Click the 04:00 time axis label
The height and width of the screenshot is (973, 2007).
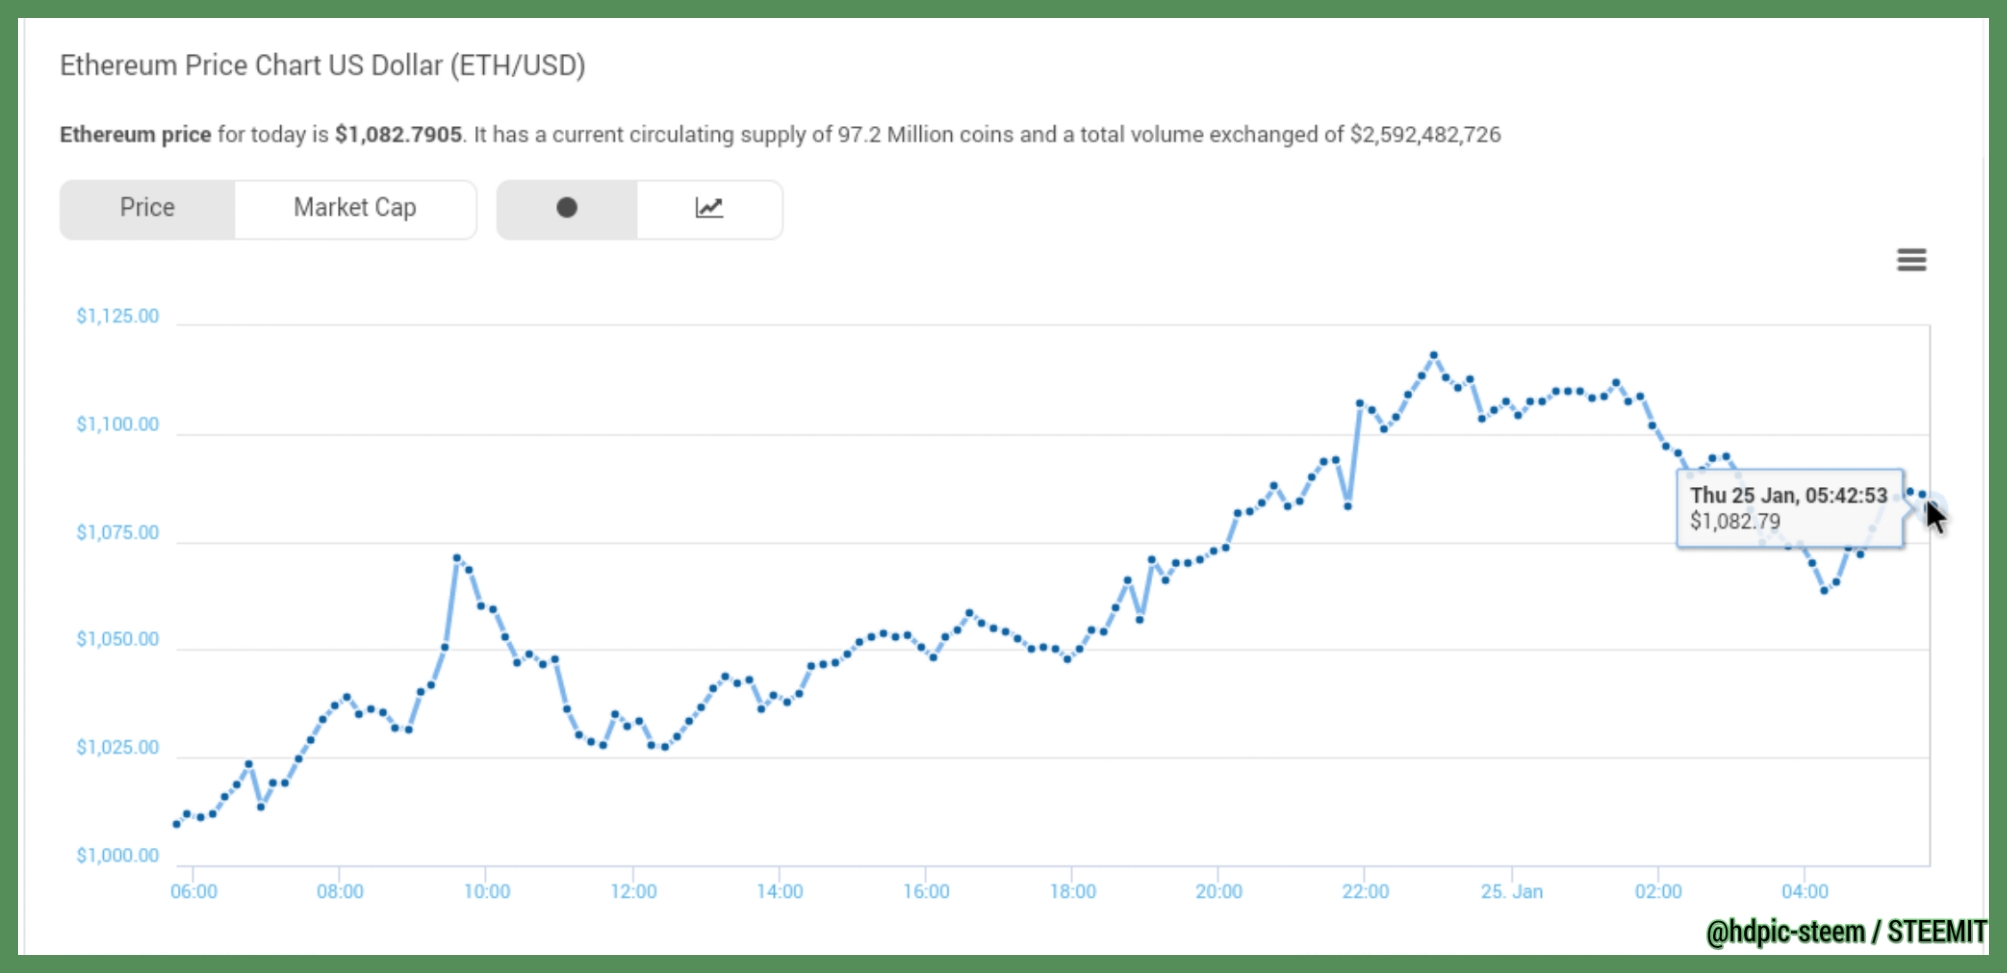1805,891
